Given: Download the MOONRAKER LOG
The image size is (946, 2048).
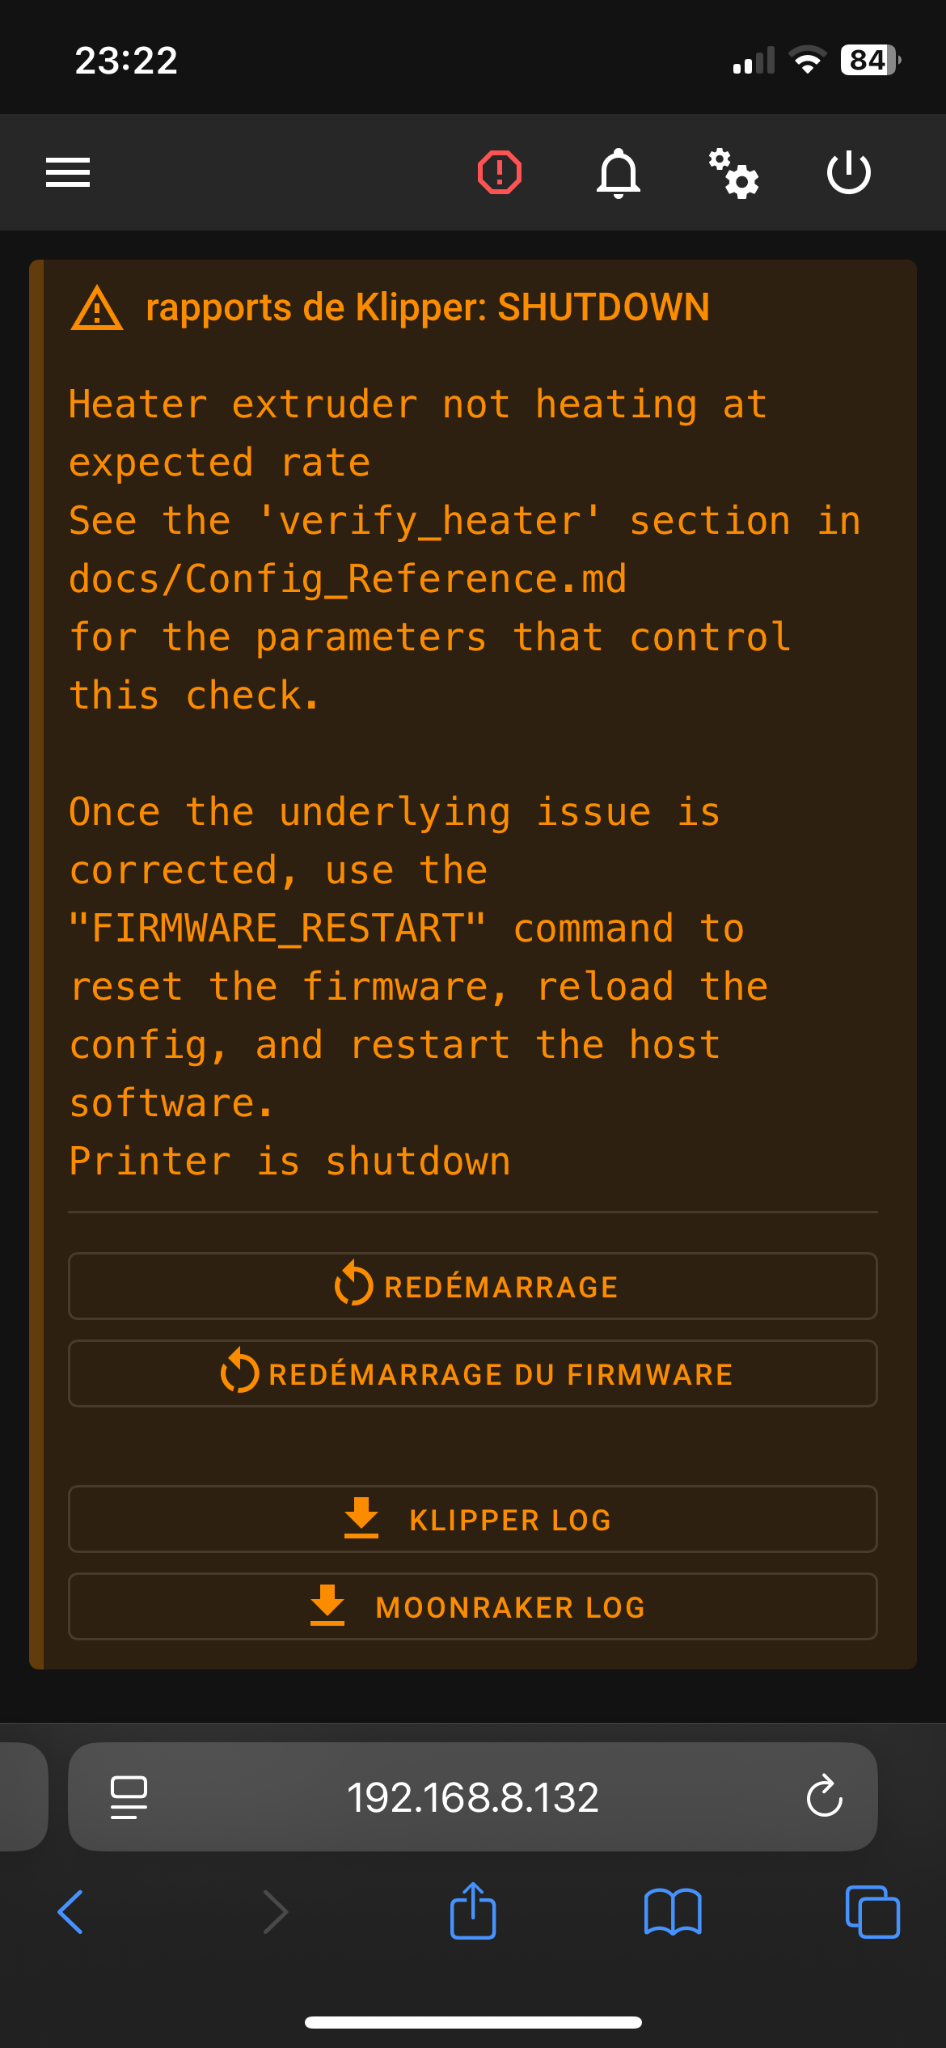Looking at the screenshot, I should (x=473, y=1607).
